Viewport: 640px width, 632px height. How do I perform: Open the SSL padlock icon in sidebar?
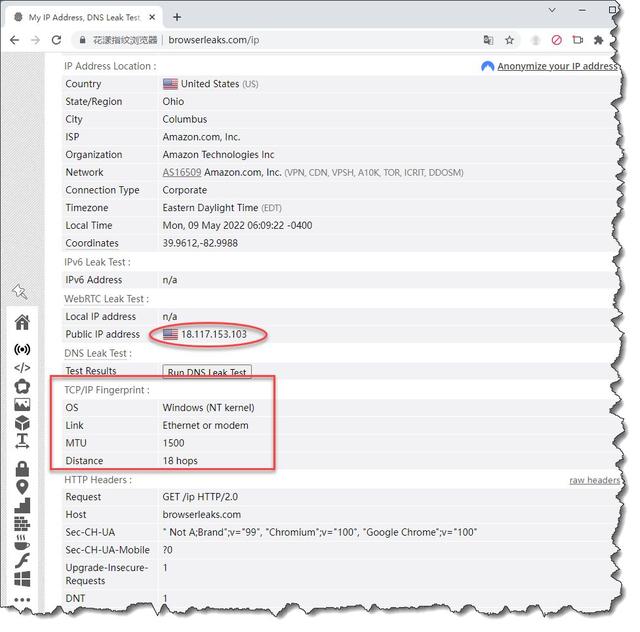(x=22, y=469)
